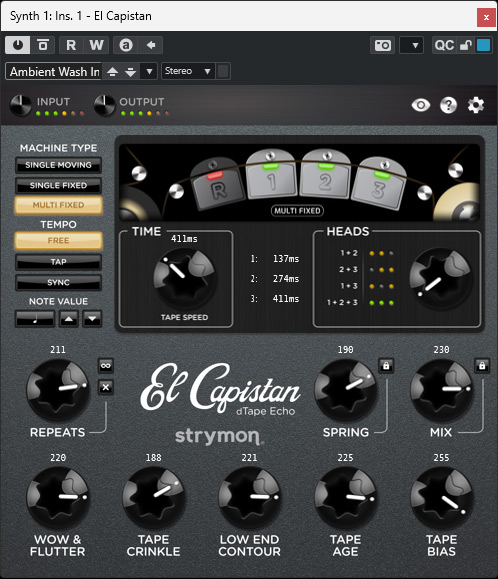Image resolution: width=498 pixels, height=579 pixels.
Task: Toggle the MIX lock icon
Action: (x=482, y=366)
